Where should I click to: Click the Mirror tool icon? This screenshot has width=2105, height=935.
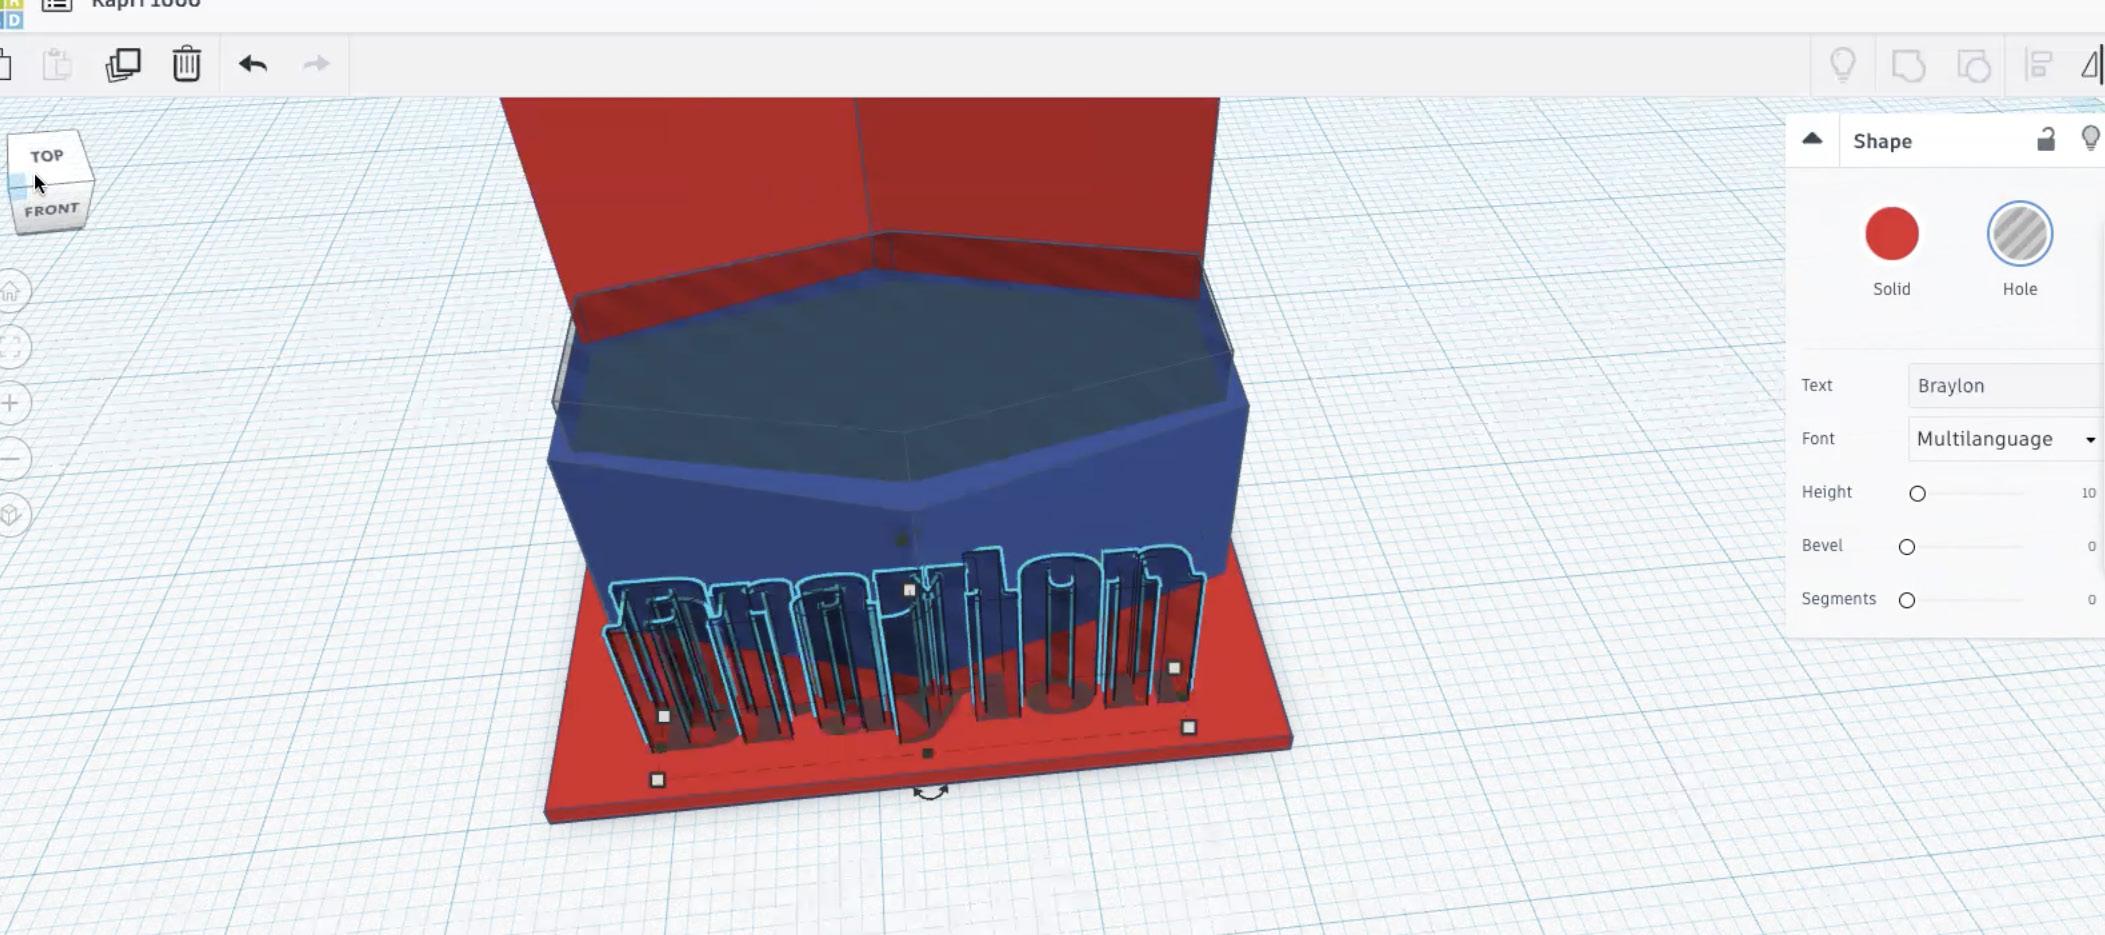click(2092, 66)
